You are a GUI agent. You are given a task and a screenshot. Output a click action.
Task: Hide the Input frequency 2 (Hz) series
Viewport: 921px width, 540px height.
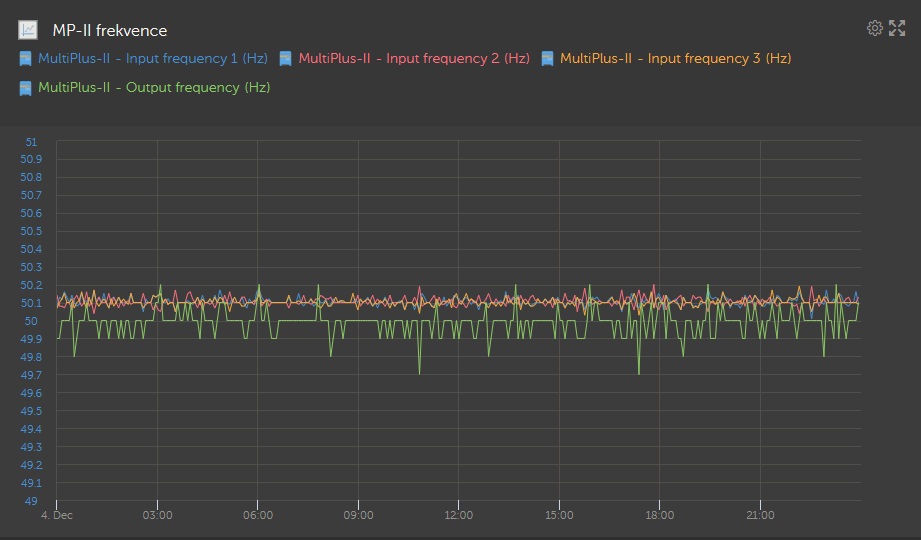[x=413, y=59]
